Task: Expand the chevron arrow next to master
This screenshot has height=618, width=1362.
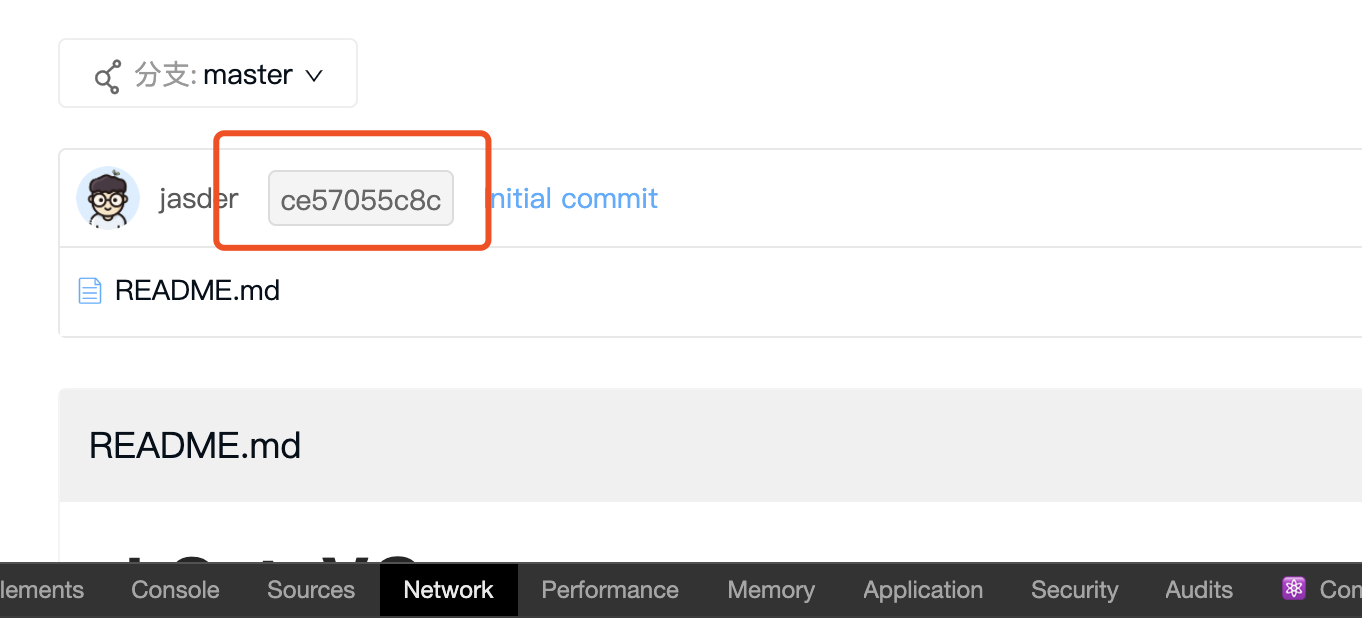Action: tap(314, 76)
